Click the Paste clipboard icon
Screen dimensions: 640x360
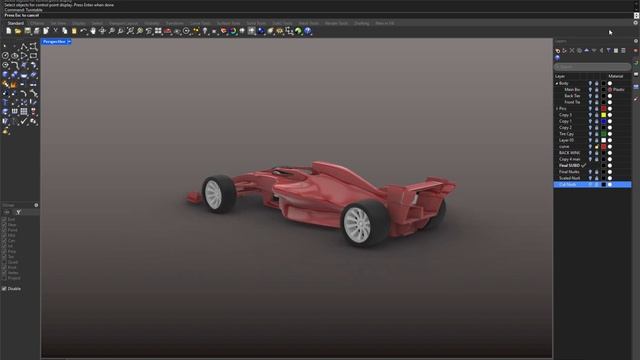pos(74,31)
